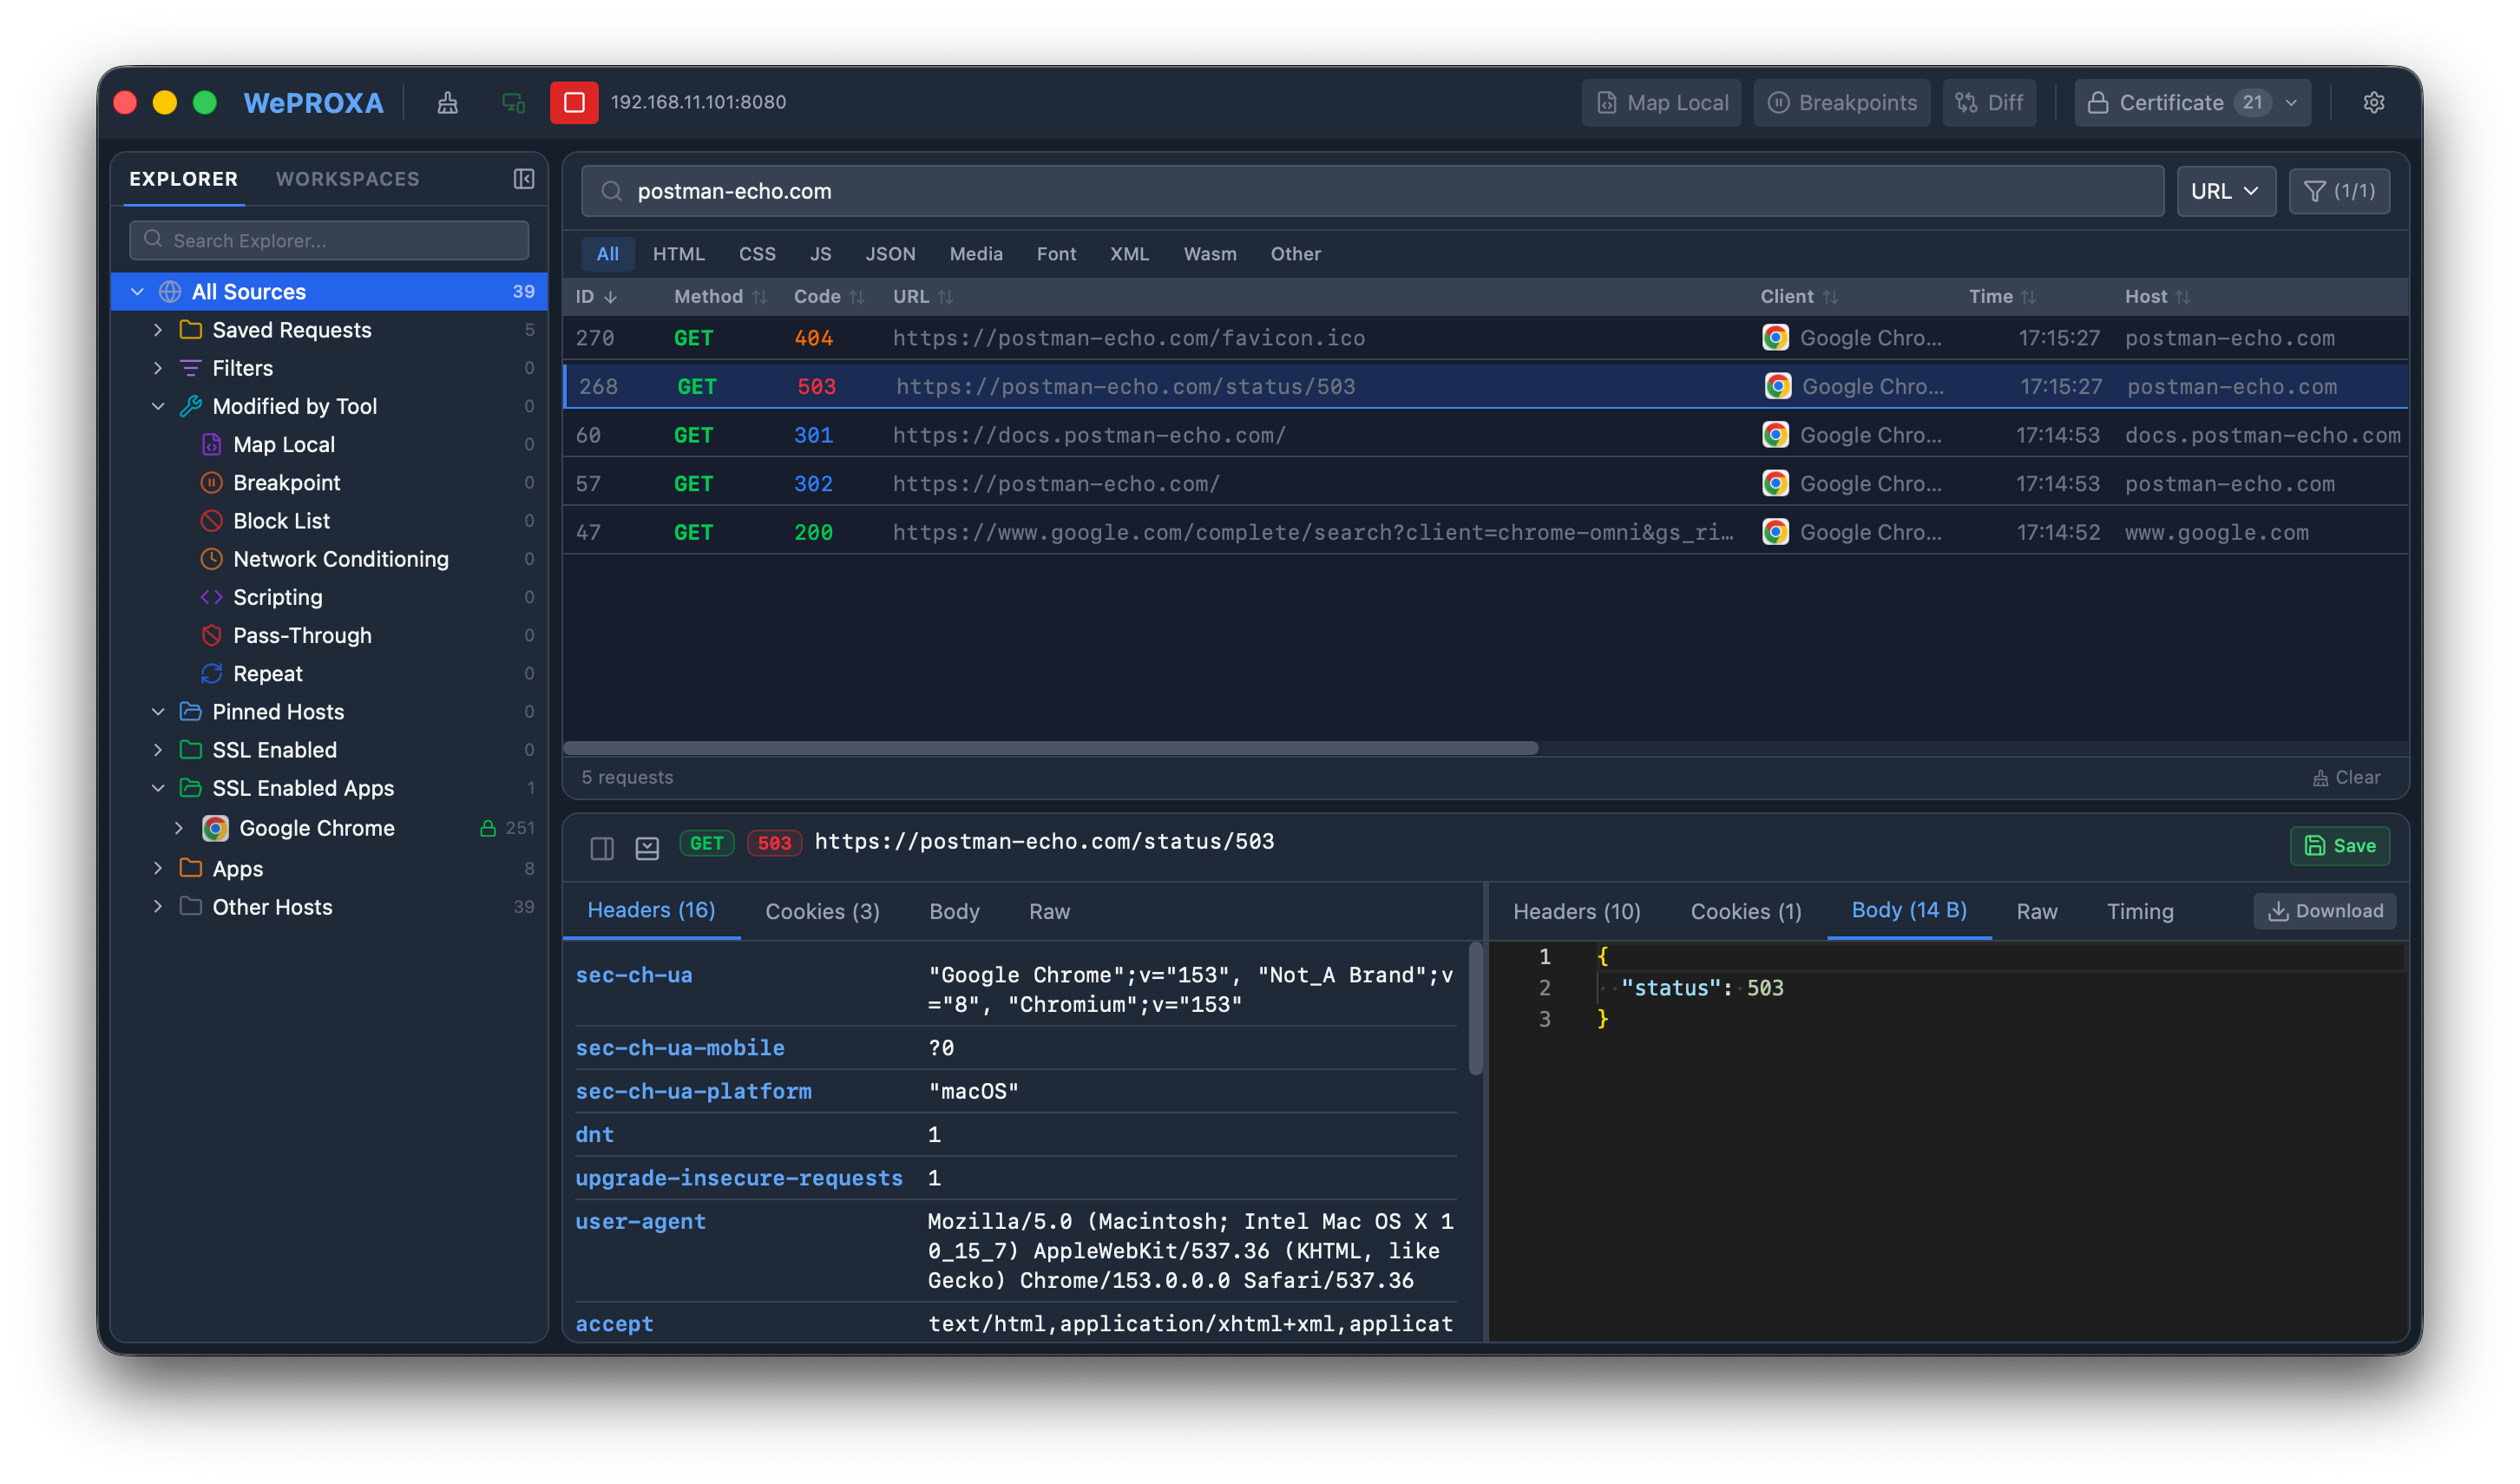Toggle the split-pane layout icon in details
2520x1484 pixels.
602,848
